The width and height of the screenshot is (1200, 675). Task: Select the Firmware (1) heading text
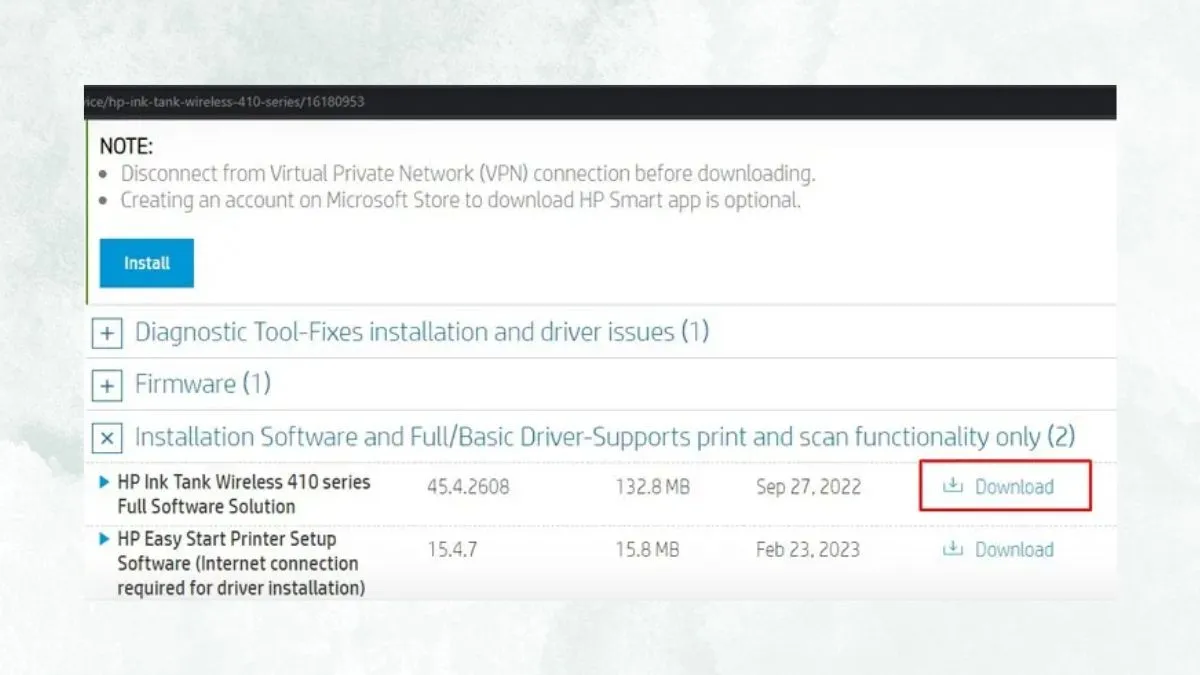[x=203, y=384]
